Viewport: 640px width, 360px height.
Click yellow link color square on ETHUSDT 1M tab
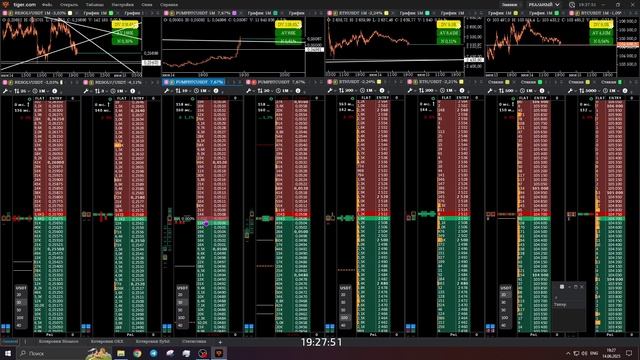[386, 13]
